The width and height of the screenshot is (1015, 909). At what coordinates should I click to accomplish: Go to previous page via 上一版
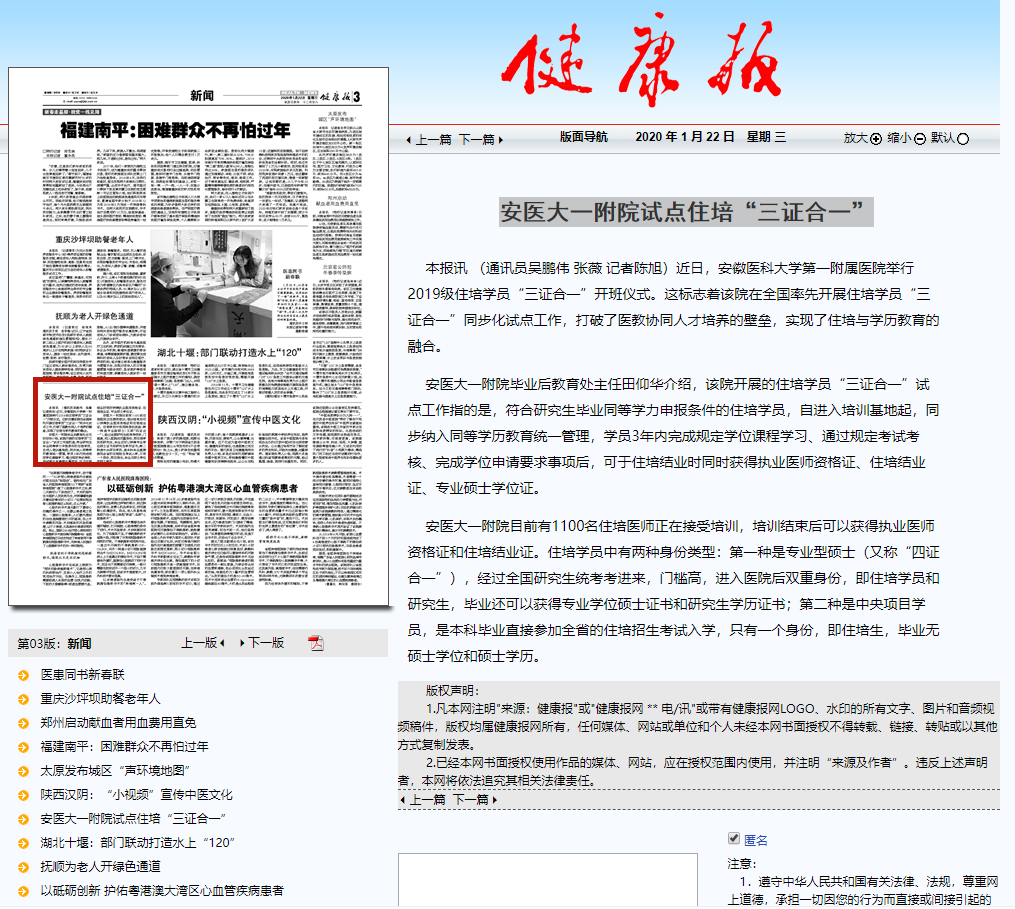(203, 643)
